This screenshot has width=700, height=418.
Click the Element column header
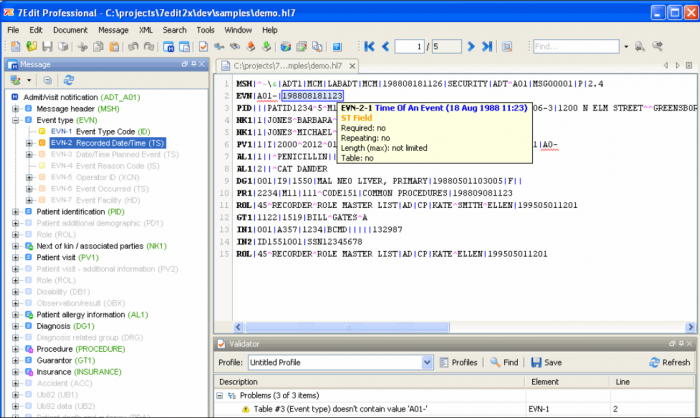point(567,382)
